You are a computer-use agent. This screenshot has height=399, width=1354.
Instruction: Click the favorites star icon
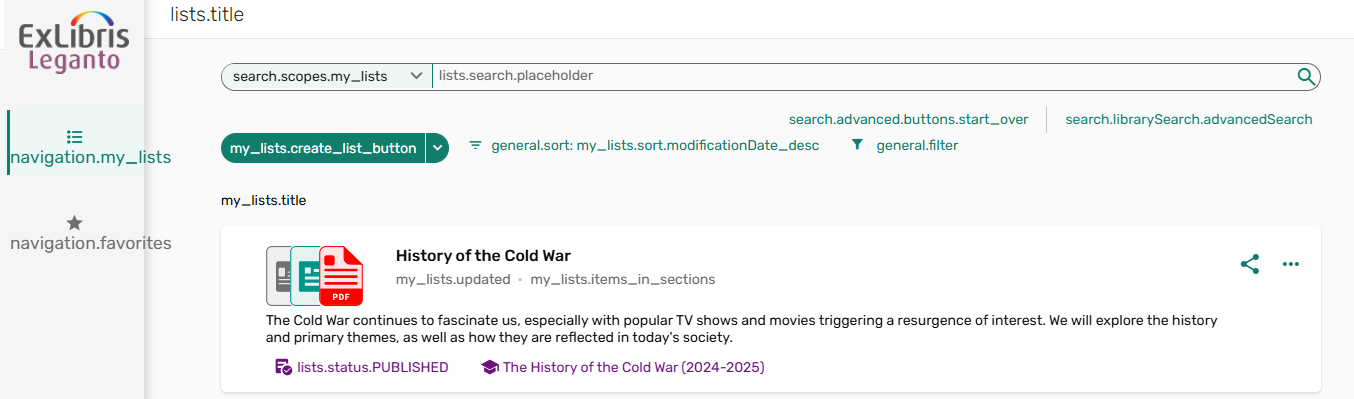pyautogui.click(x=74, y=223)
